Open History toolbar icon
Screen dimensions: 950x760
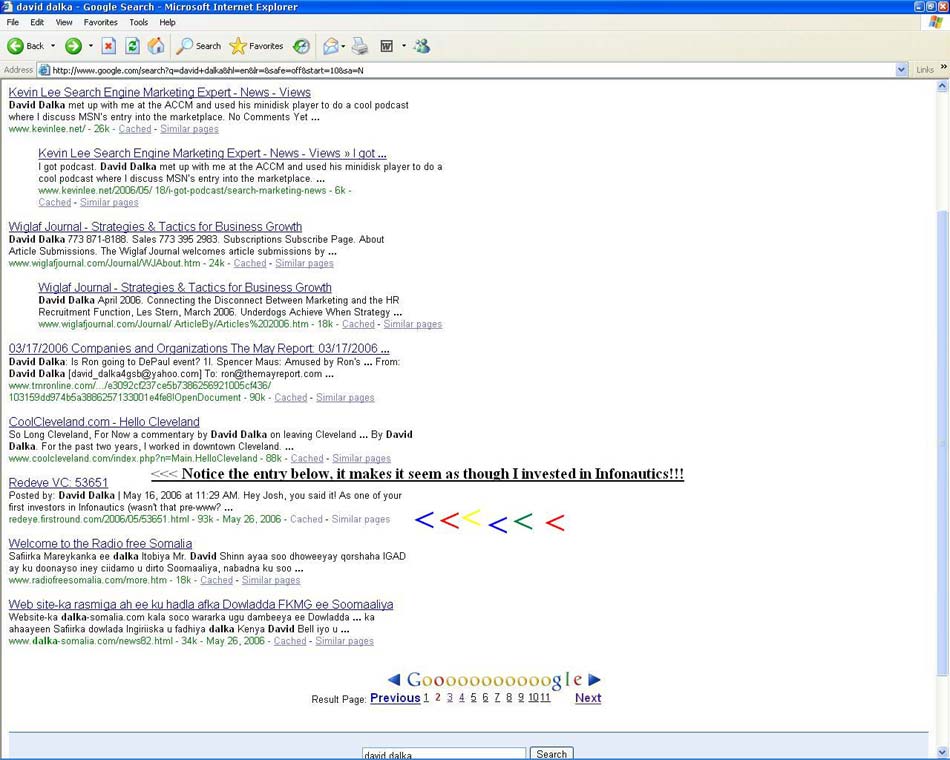coord(301,46)
